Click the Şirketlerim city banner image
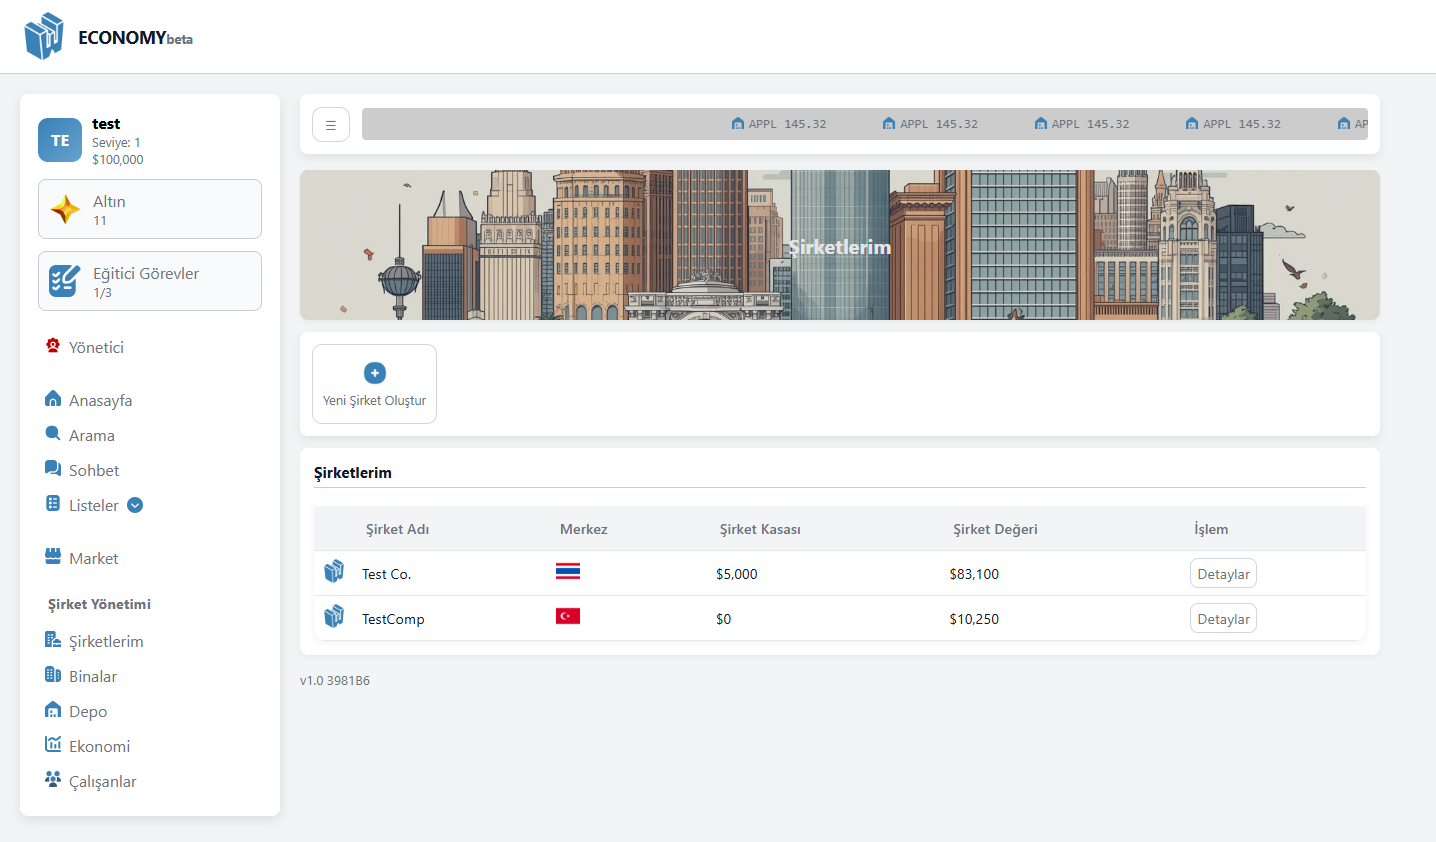The height and width of the screenshot is (842, 1436). [x=840, y=245]
